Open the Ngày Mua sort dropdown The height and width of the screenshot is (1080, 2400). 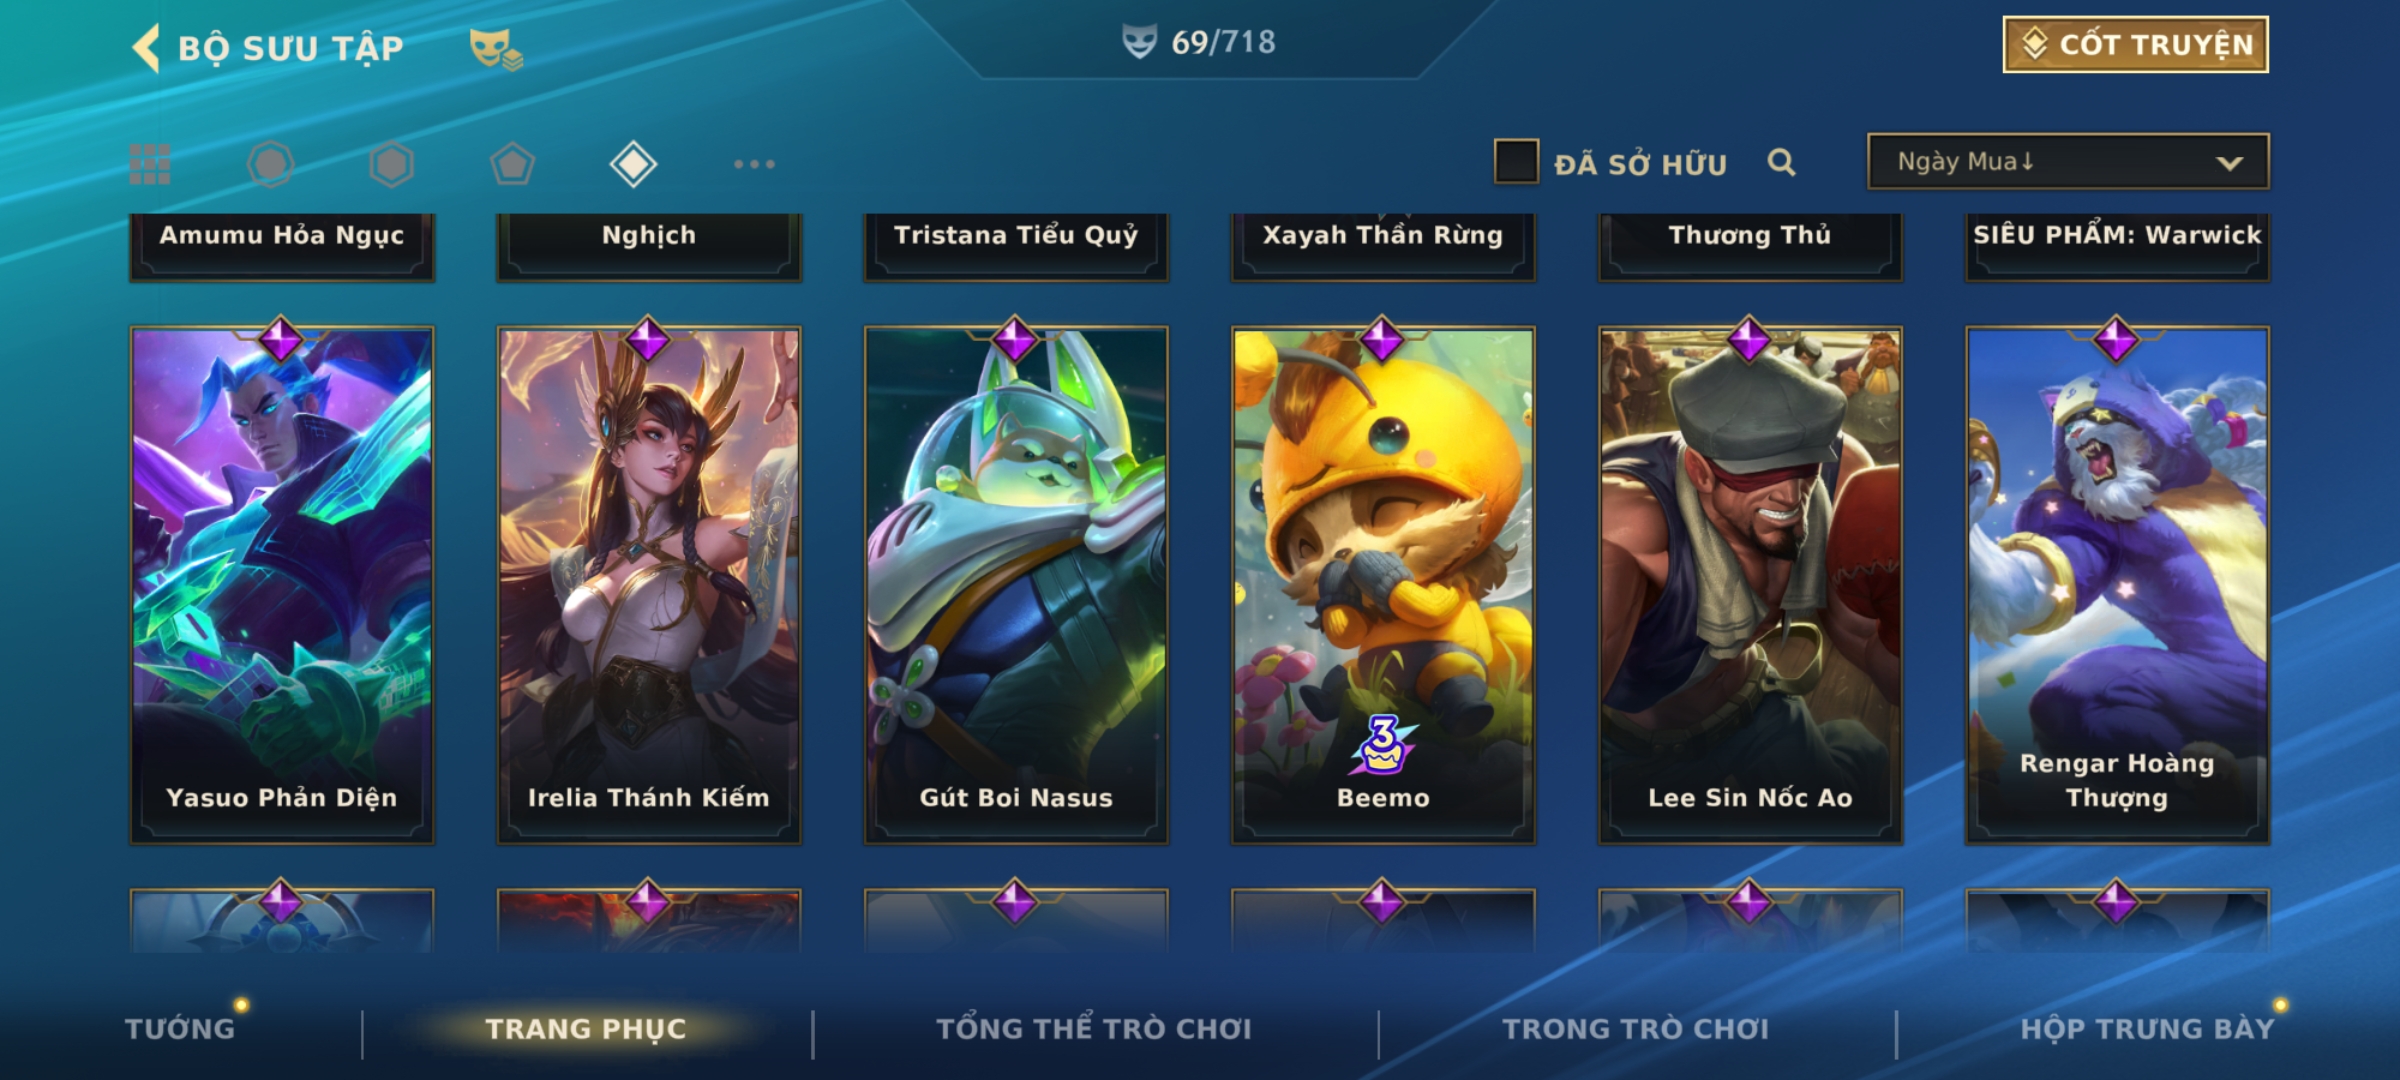2068,161
